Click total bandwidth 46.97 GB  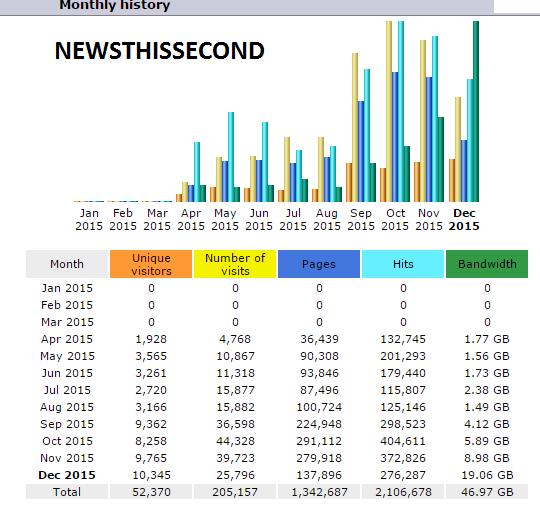[x=487, y=492]
